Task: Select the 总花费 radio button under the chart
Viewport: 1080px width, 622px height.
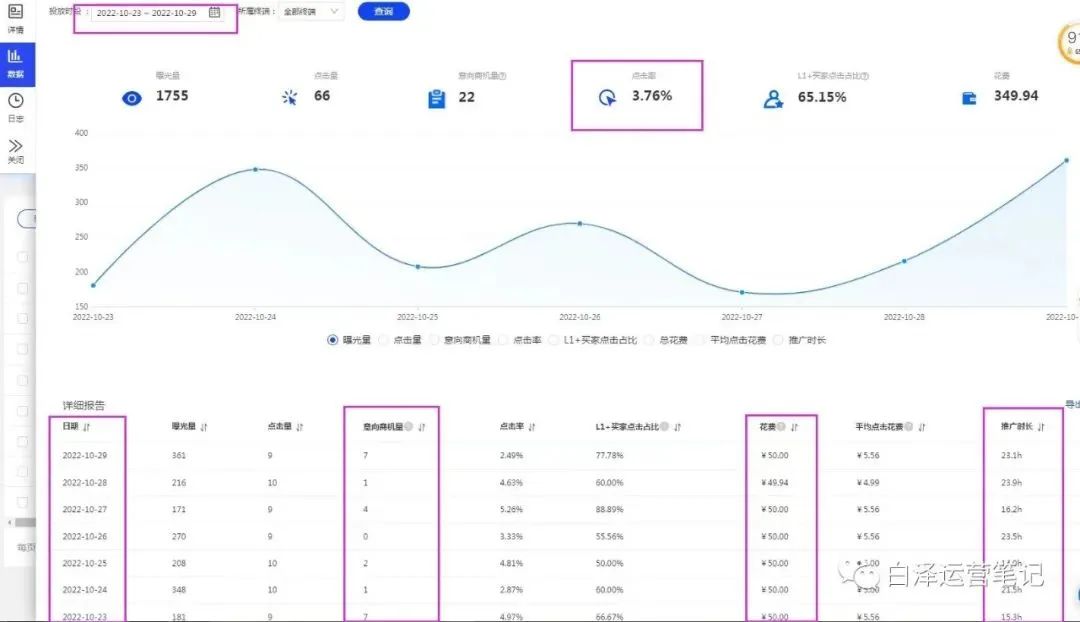Action: 649,340
